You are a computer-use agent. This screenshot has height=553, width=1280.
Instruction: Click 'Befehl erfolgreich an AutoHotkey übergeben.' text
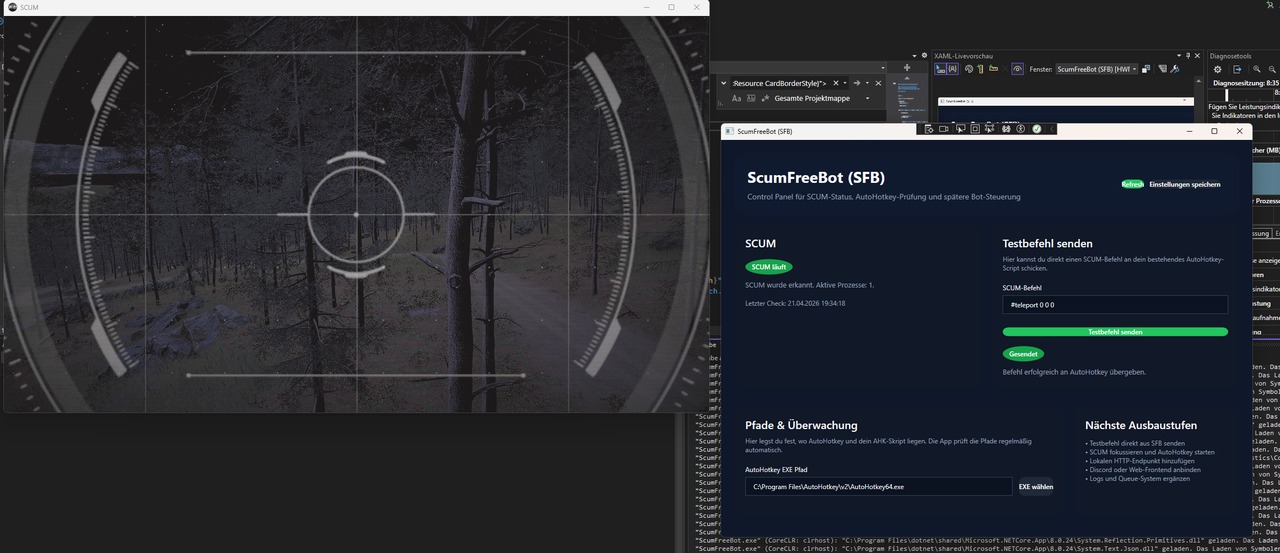(1074, 372)
